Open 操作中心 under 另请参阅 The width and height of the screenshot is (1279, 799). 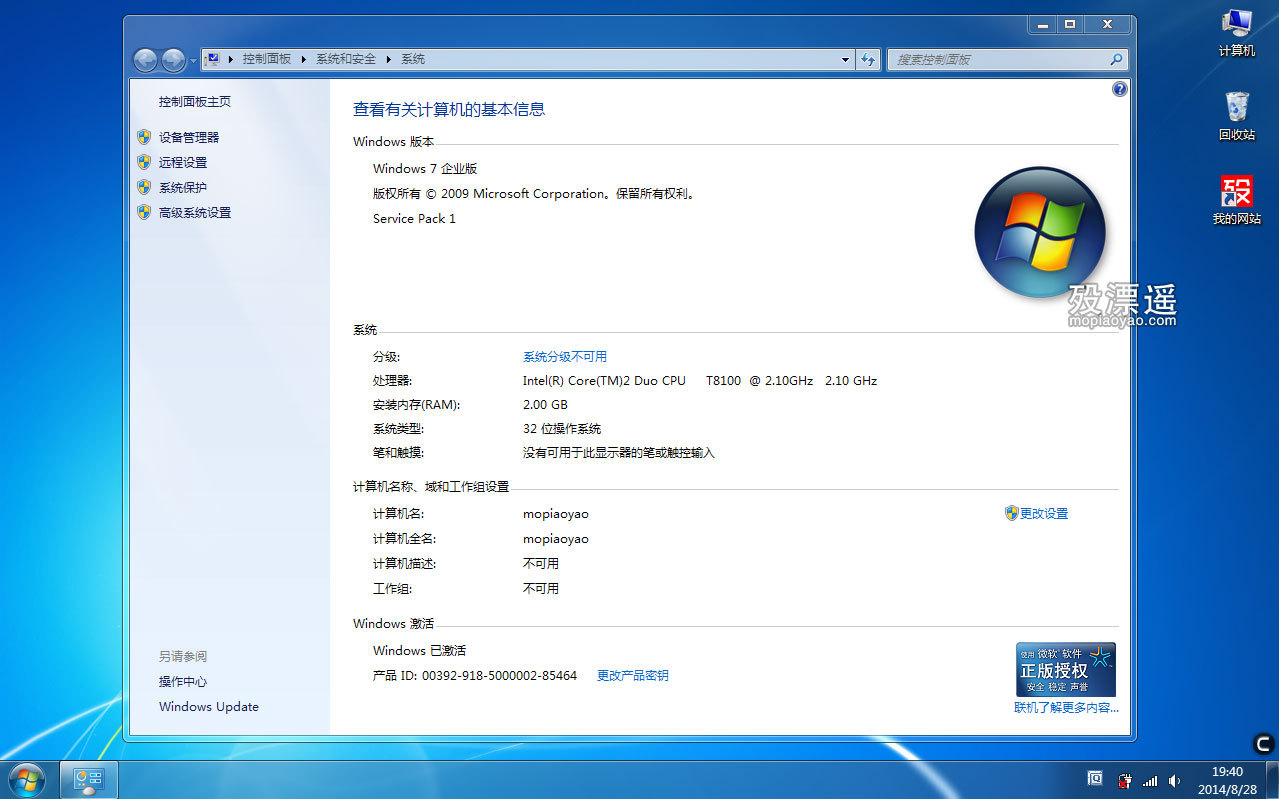[182, 681]
